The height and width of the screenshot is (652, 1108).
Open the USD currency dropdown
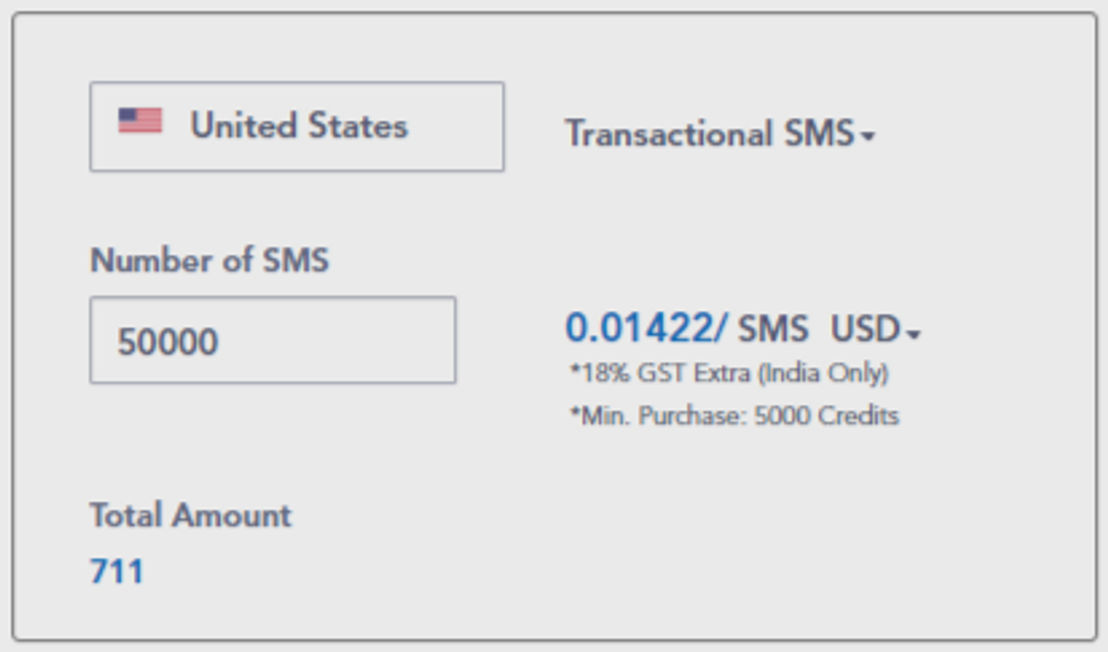876,329
